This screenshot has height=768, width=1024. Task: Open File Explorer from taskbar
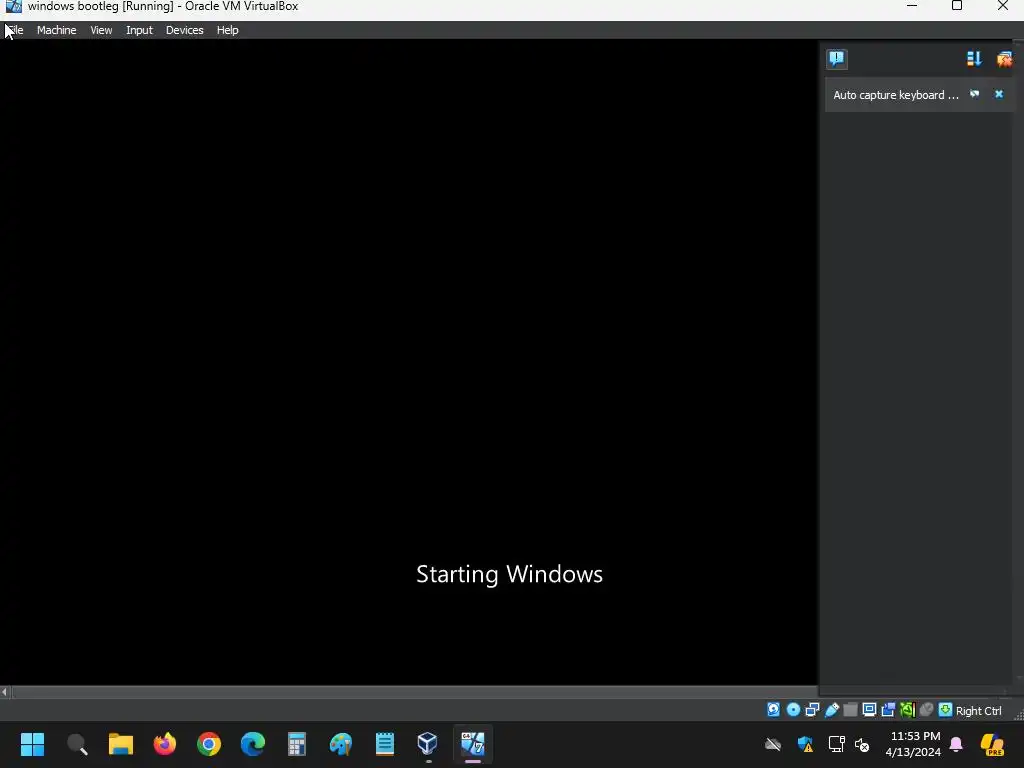[121, 744]
